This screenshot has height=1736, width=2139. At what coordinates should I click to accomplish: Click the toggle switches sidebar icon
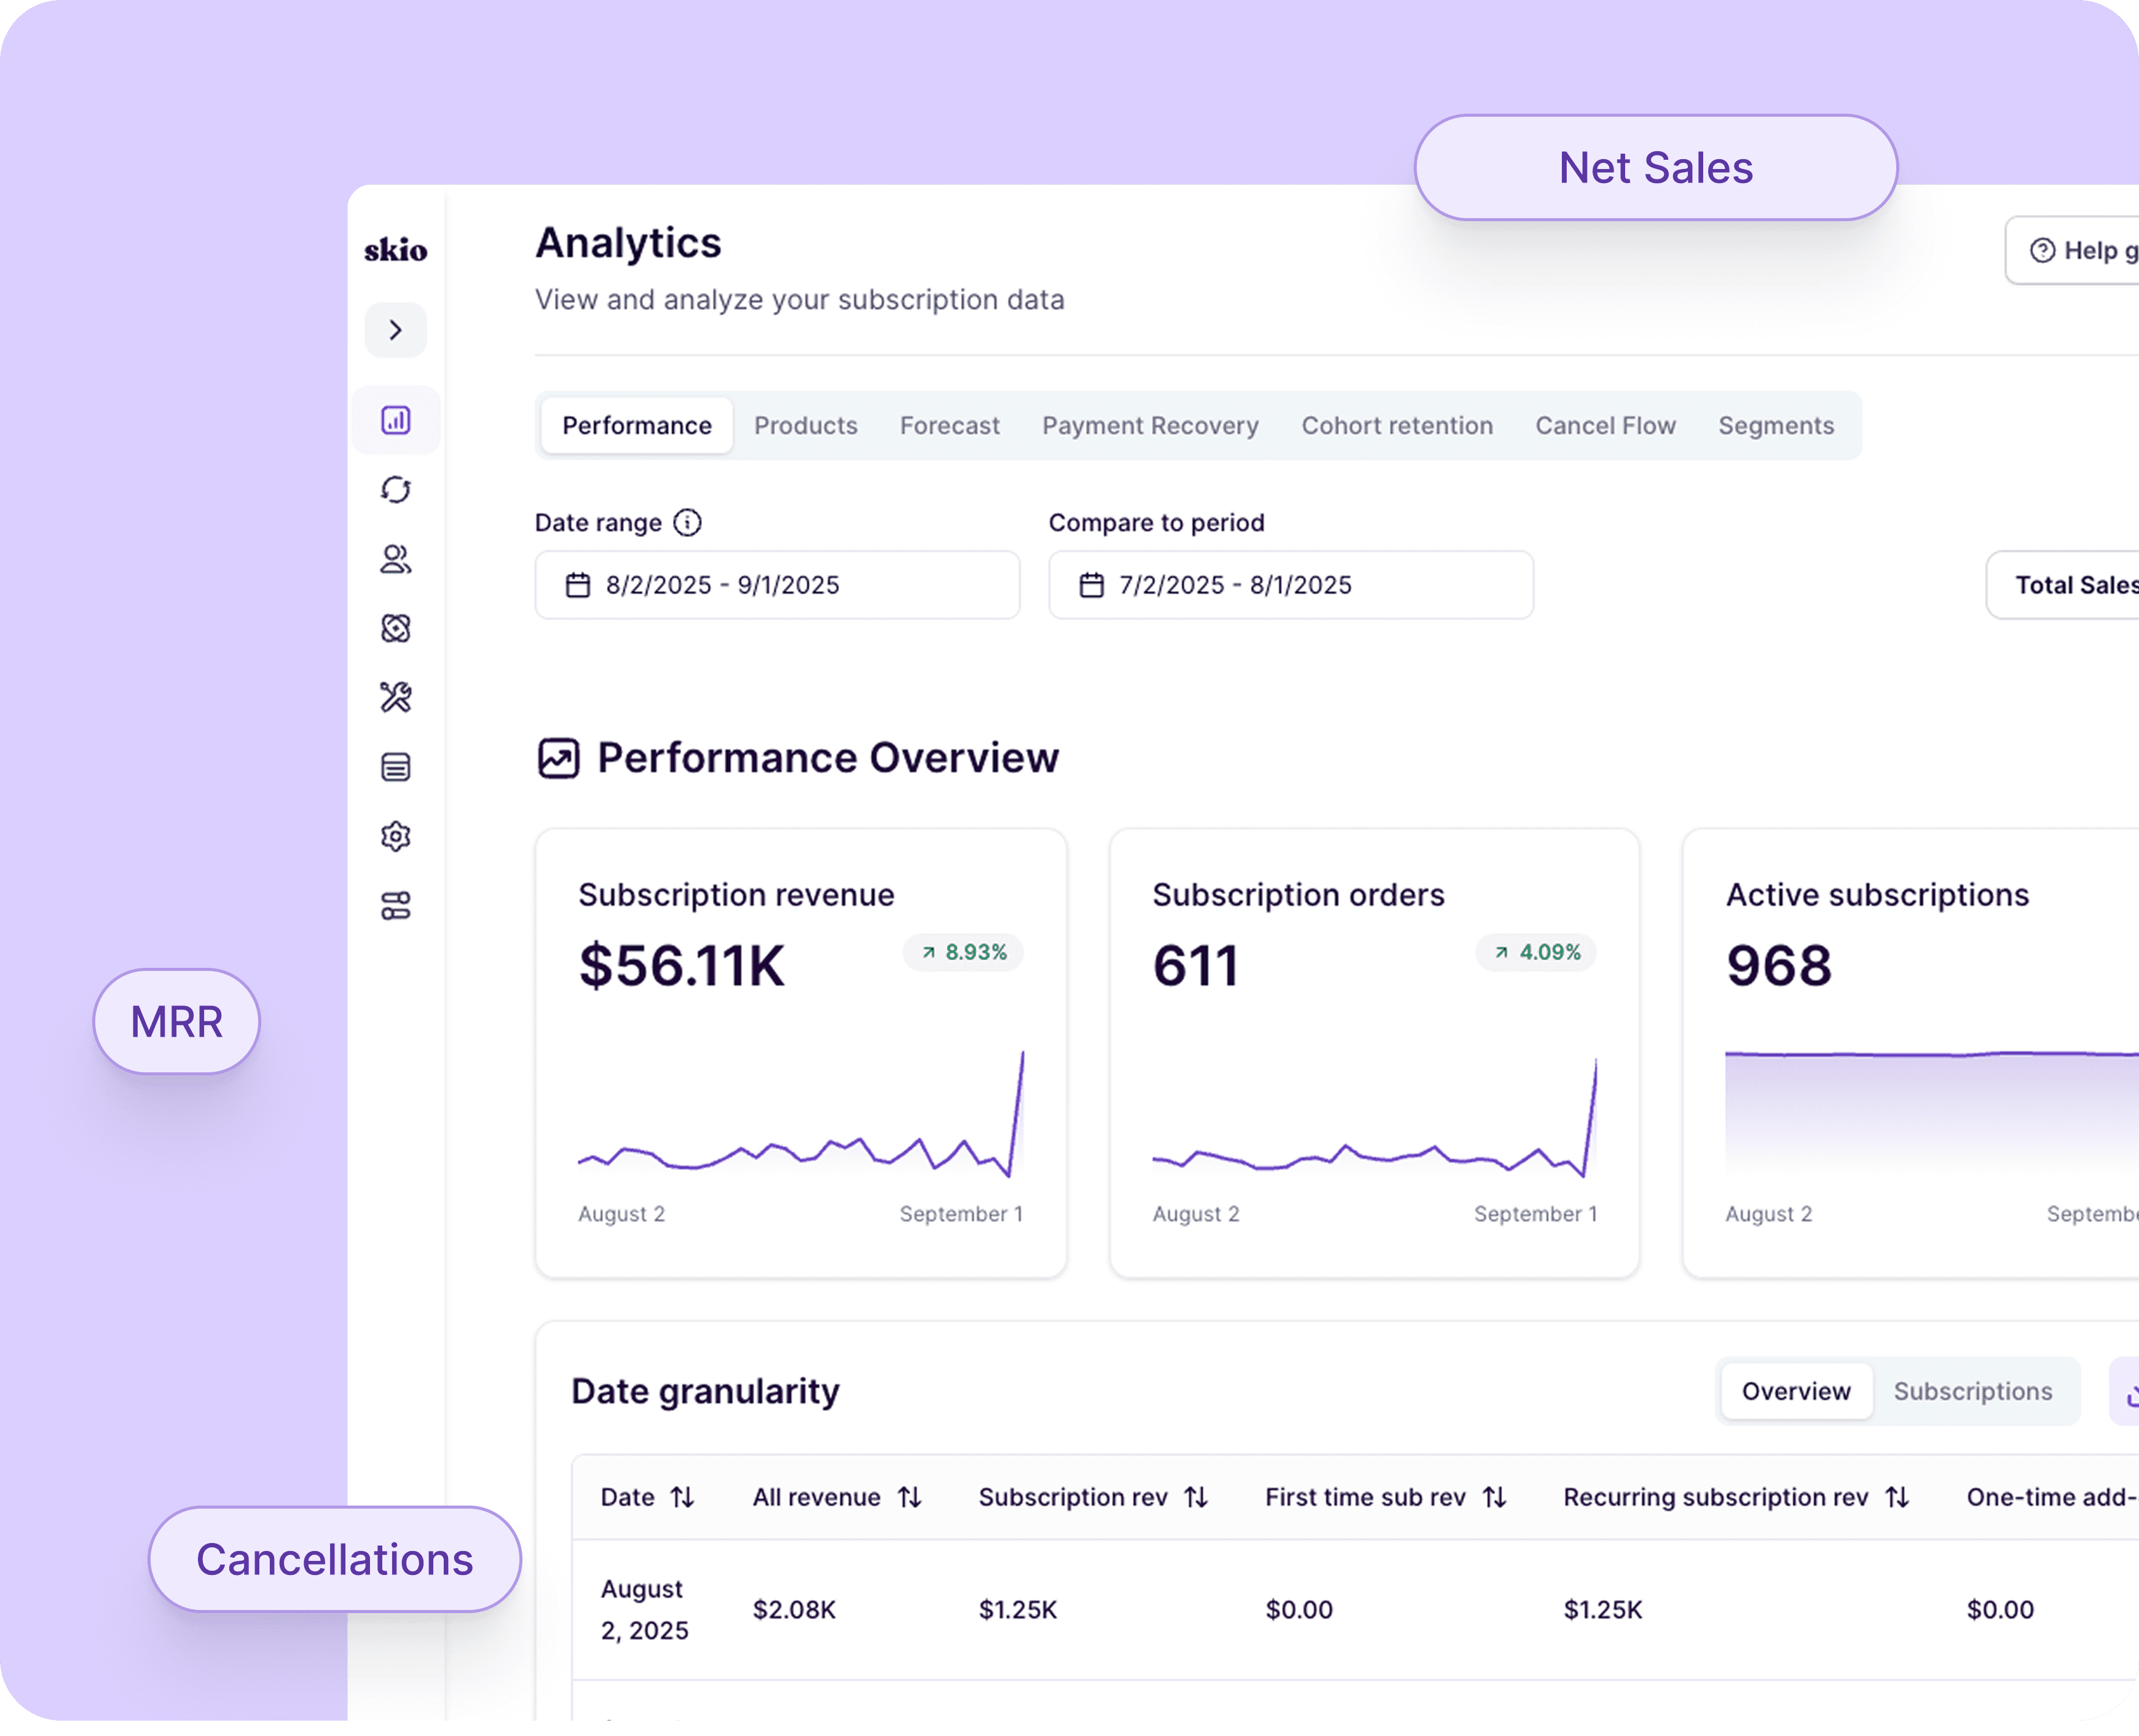point(396,906)
